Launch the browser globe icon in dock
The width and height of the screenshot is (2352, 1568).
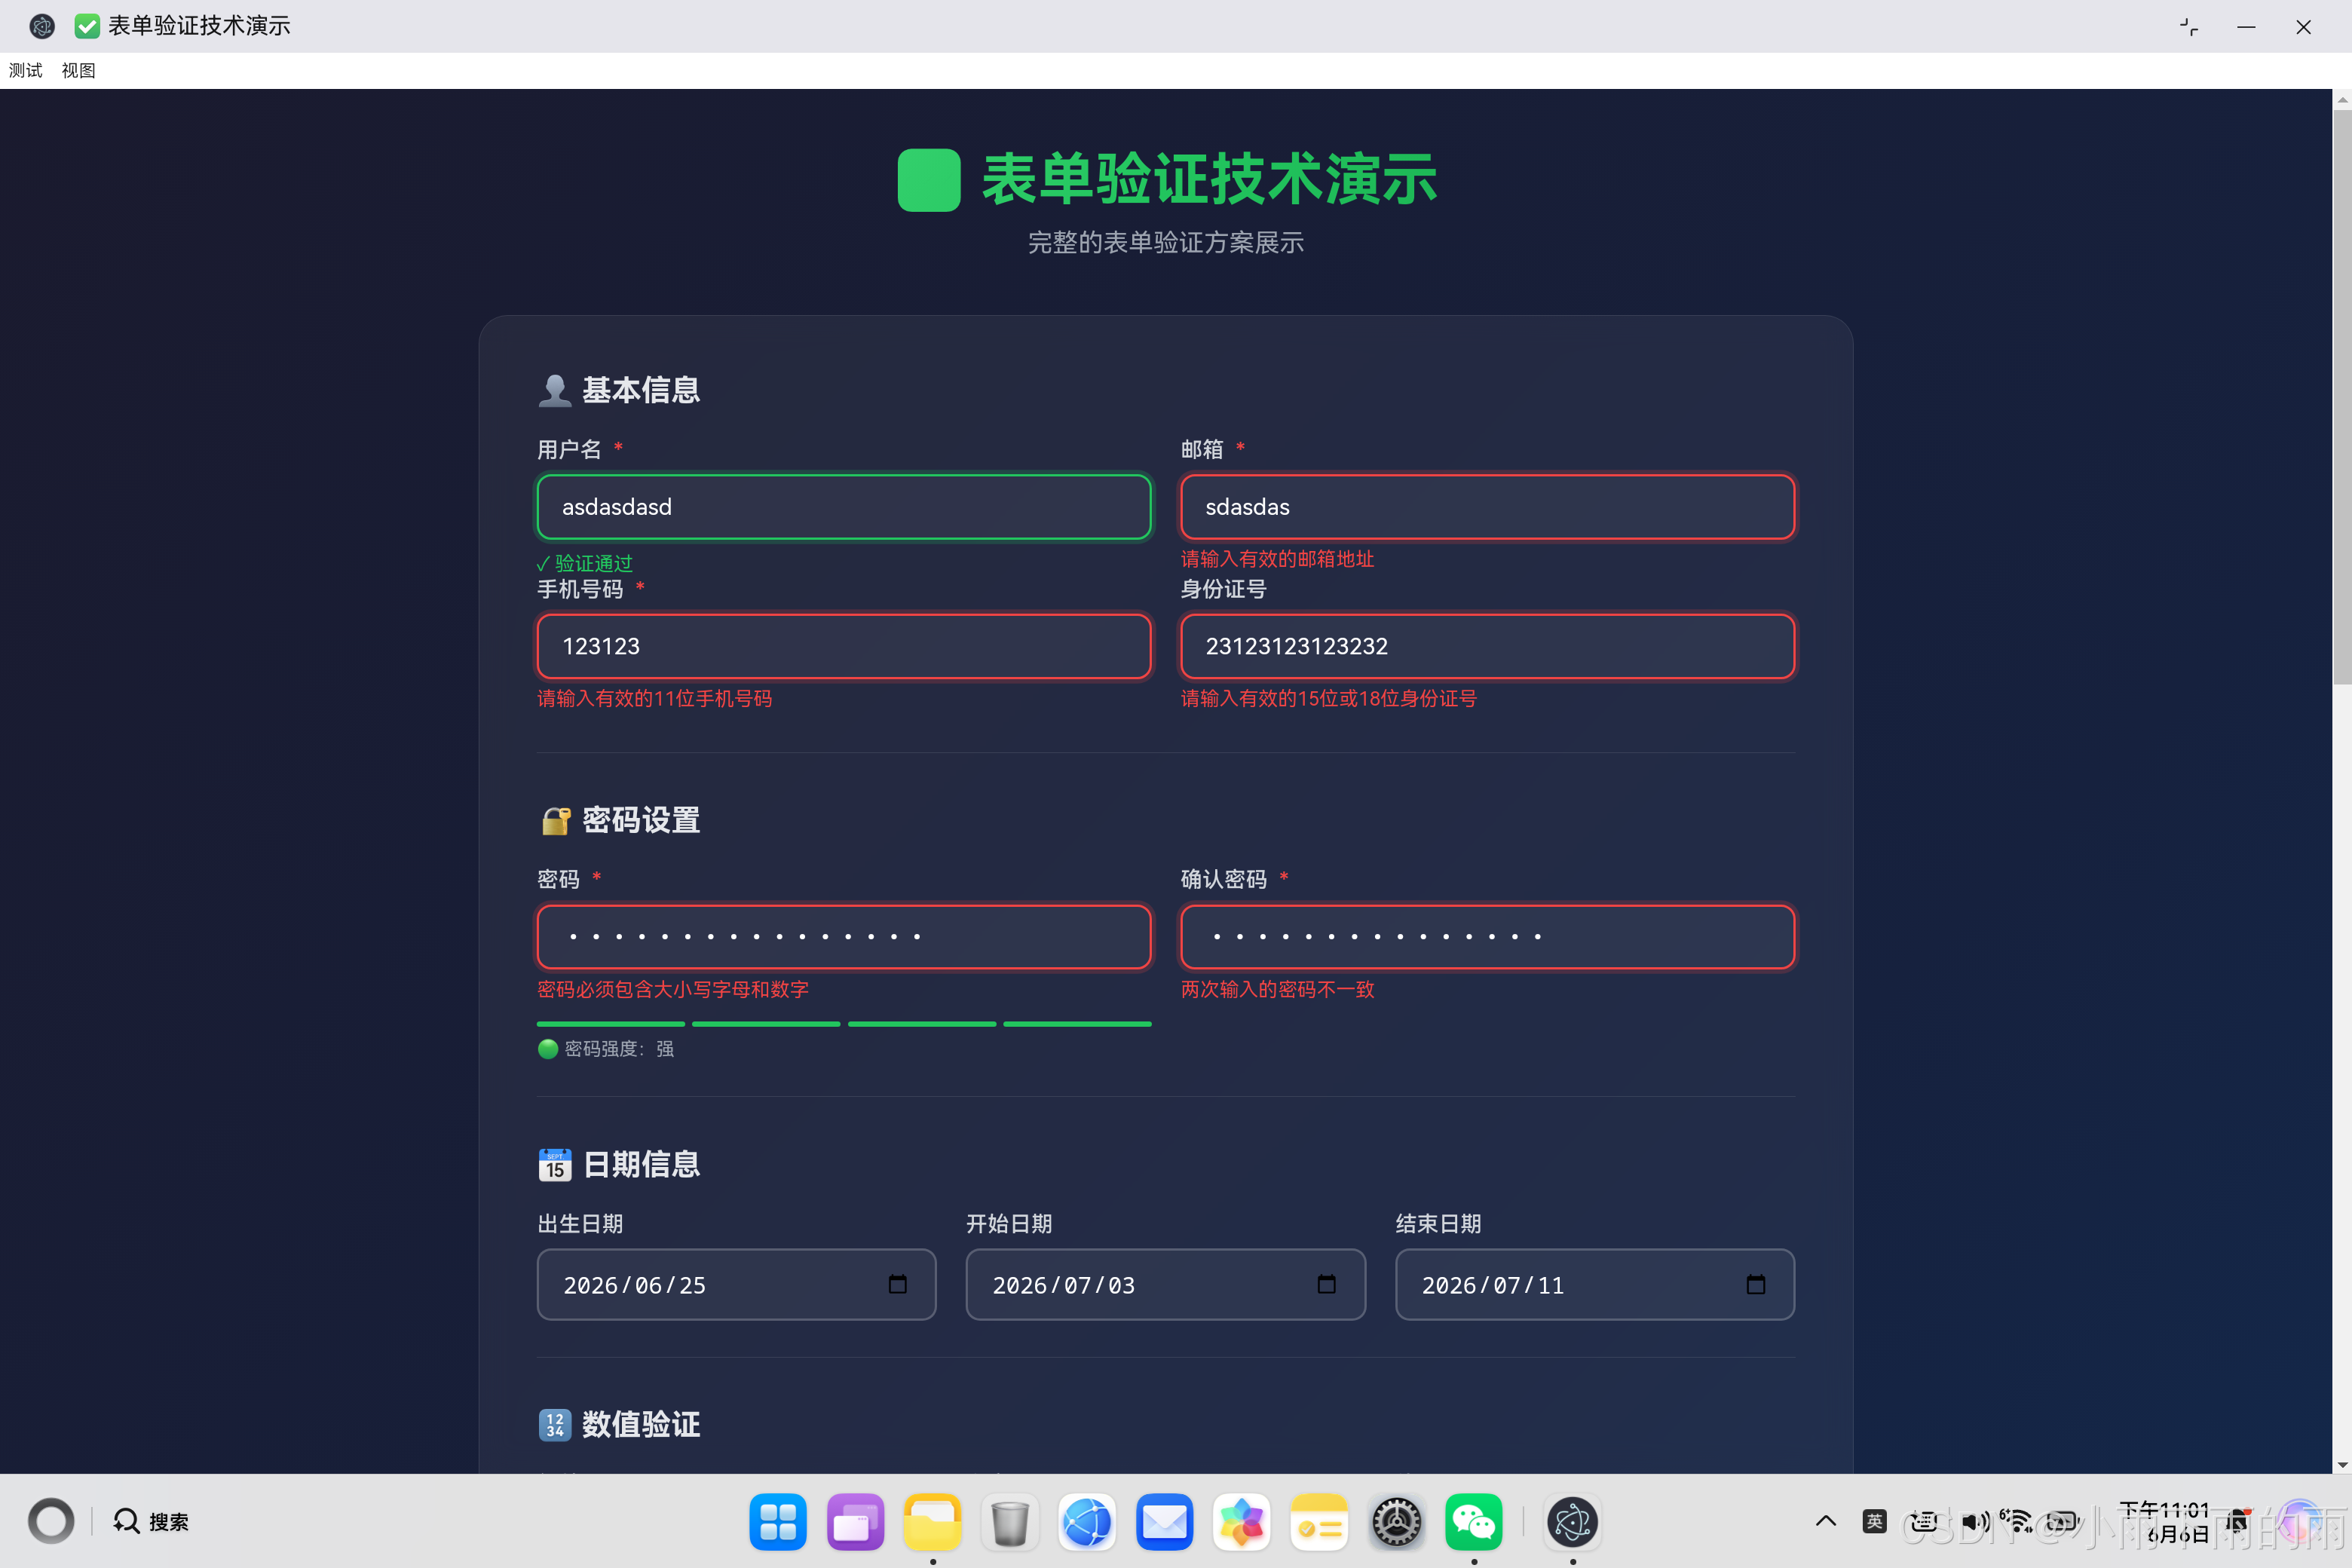click(1087, 1522)
